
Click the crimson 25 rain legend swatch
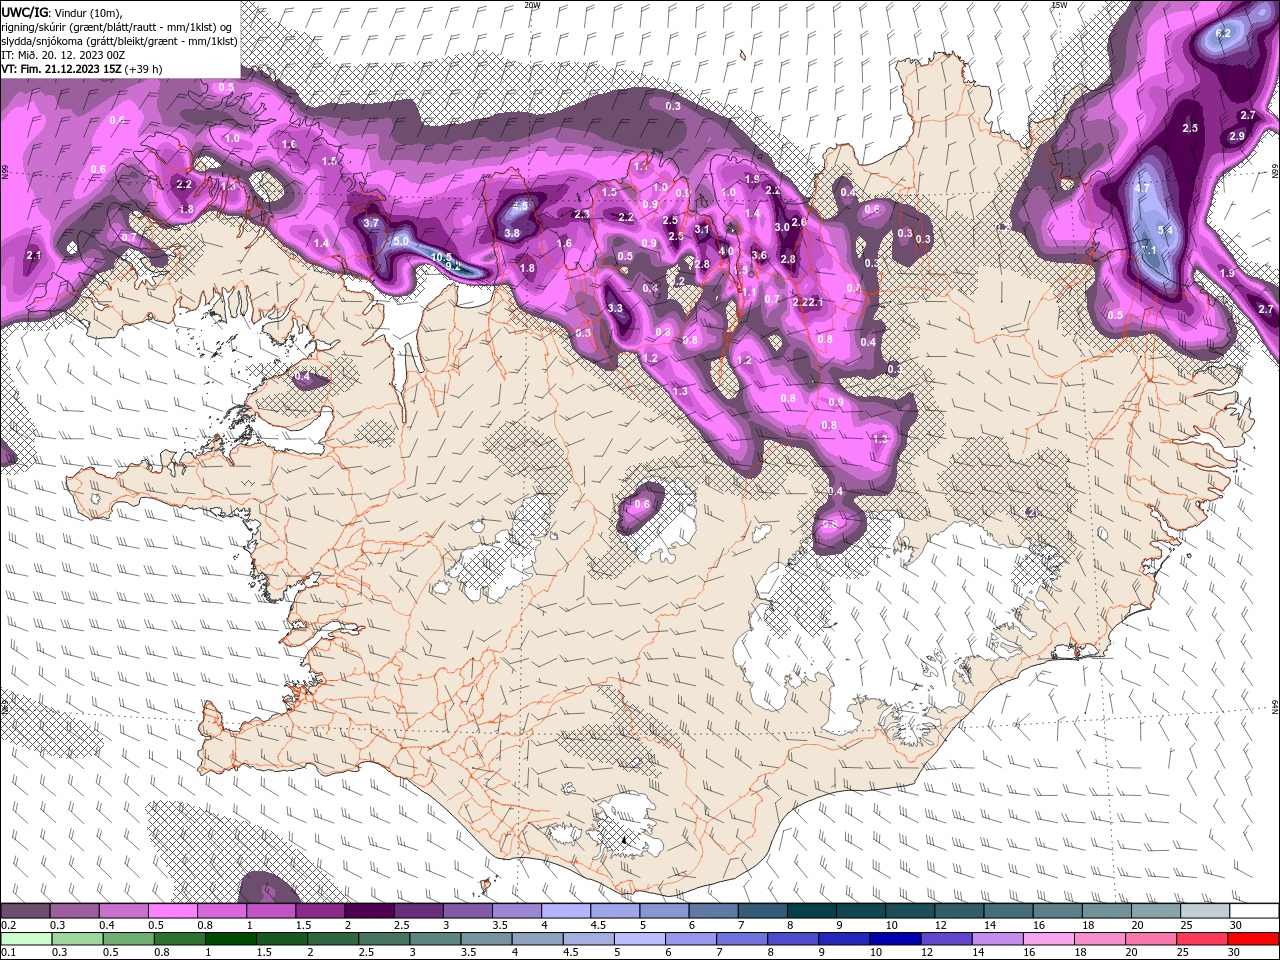pyautogui.click(x=1203, y=939)
